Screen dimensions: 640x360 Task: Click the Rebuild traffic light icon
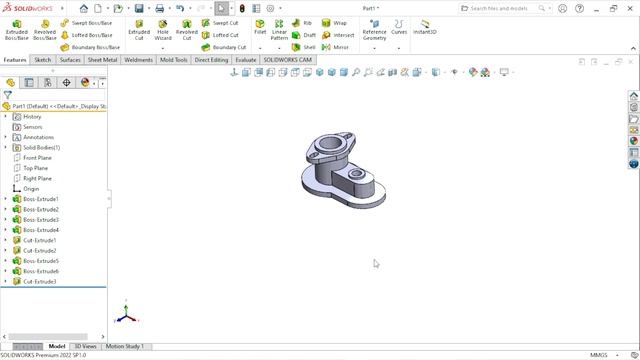pos(242,8)
